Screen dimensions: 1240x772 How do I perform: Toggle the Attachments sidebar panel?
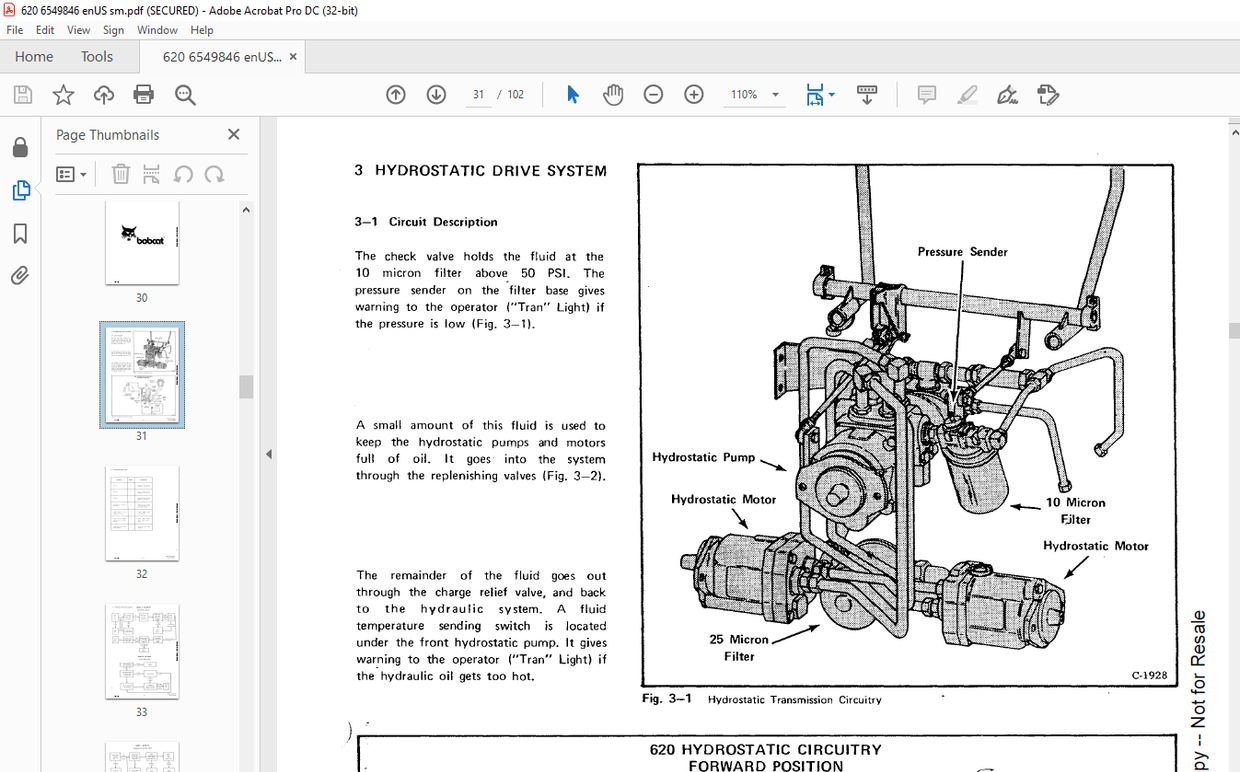click(x=21, y=275)
